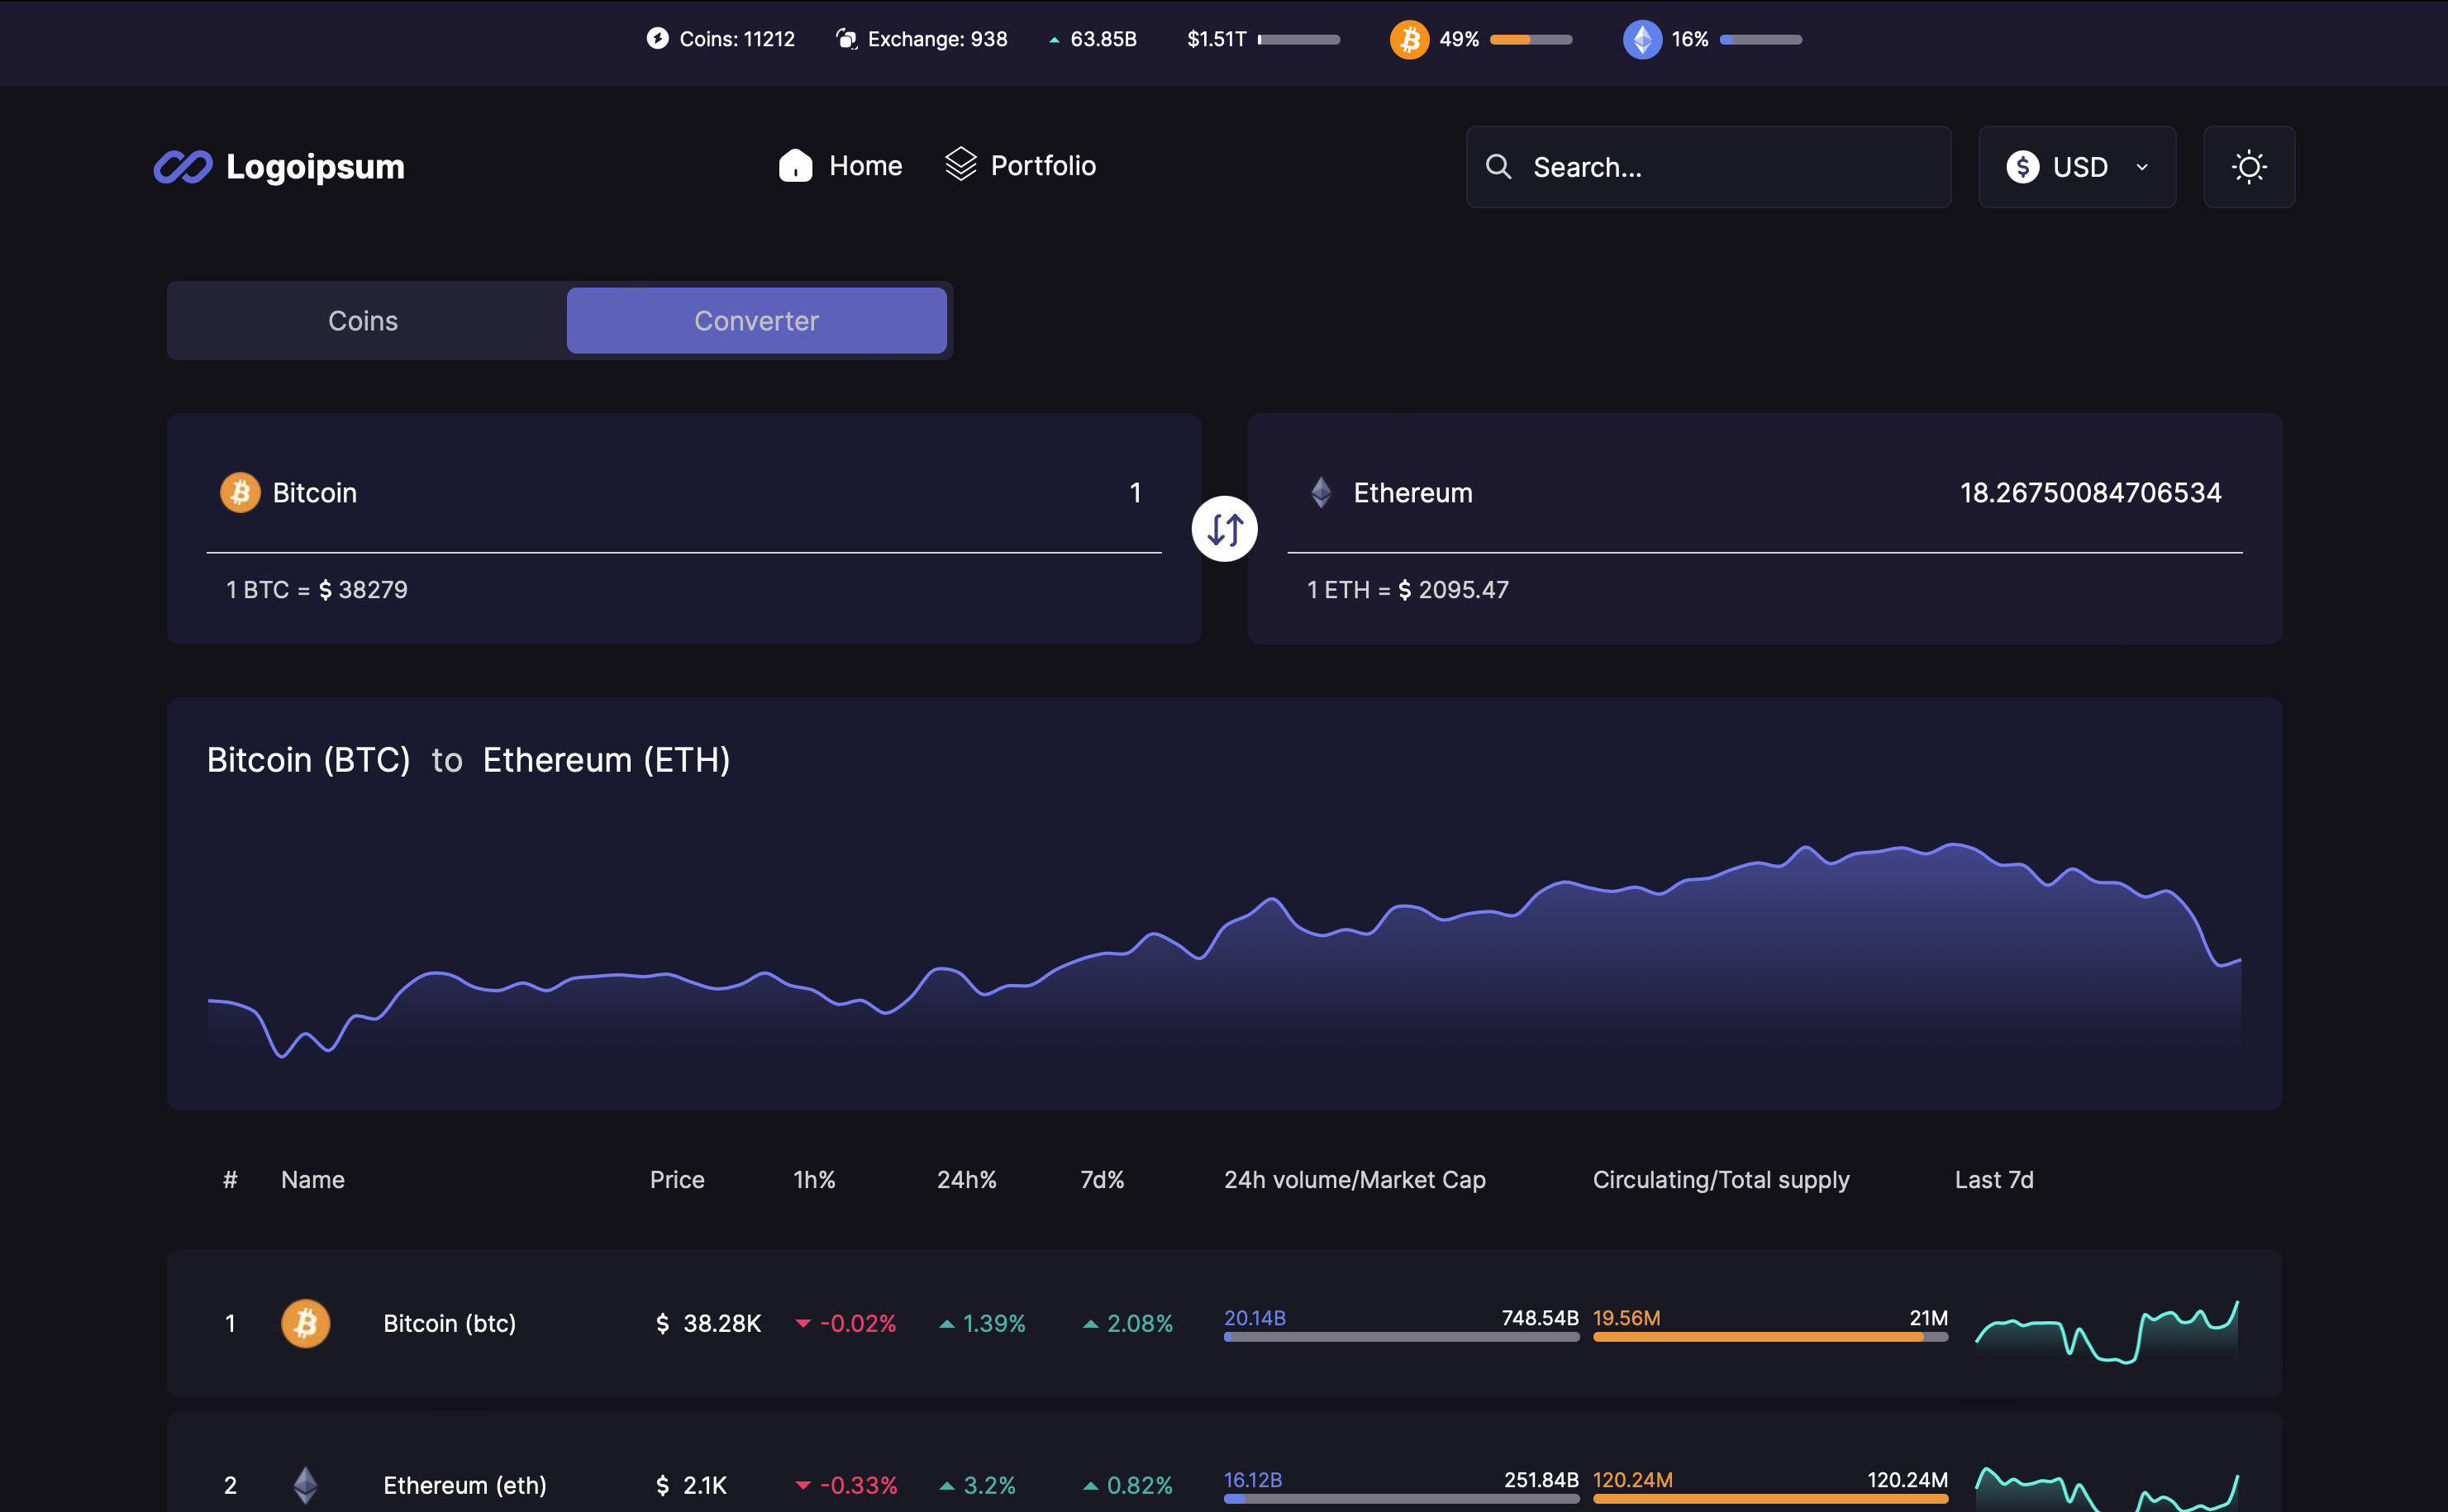Navigate to the Portfolio section
2448x1512 pixels.
tap(1019, 165)
